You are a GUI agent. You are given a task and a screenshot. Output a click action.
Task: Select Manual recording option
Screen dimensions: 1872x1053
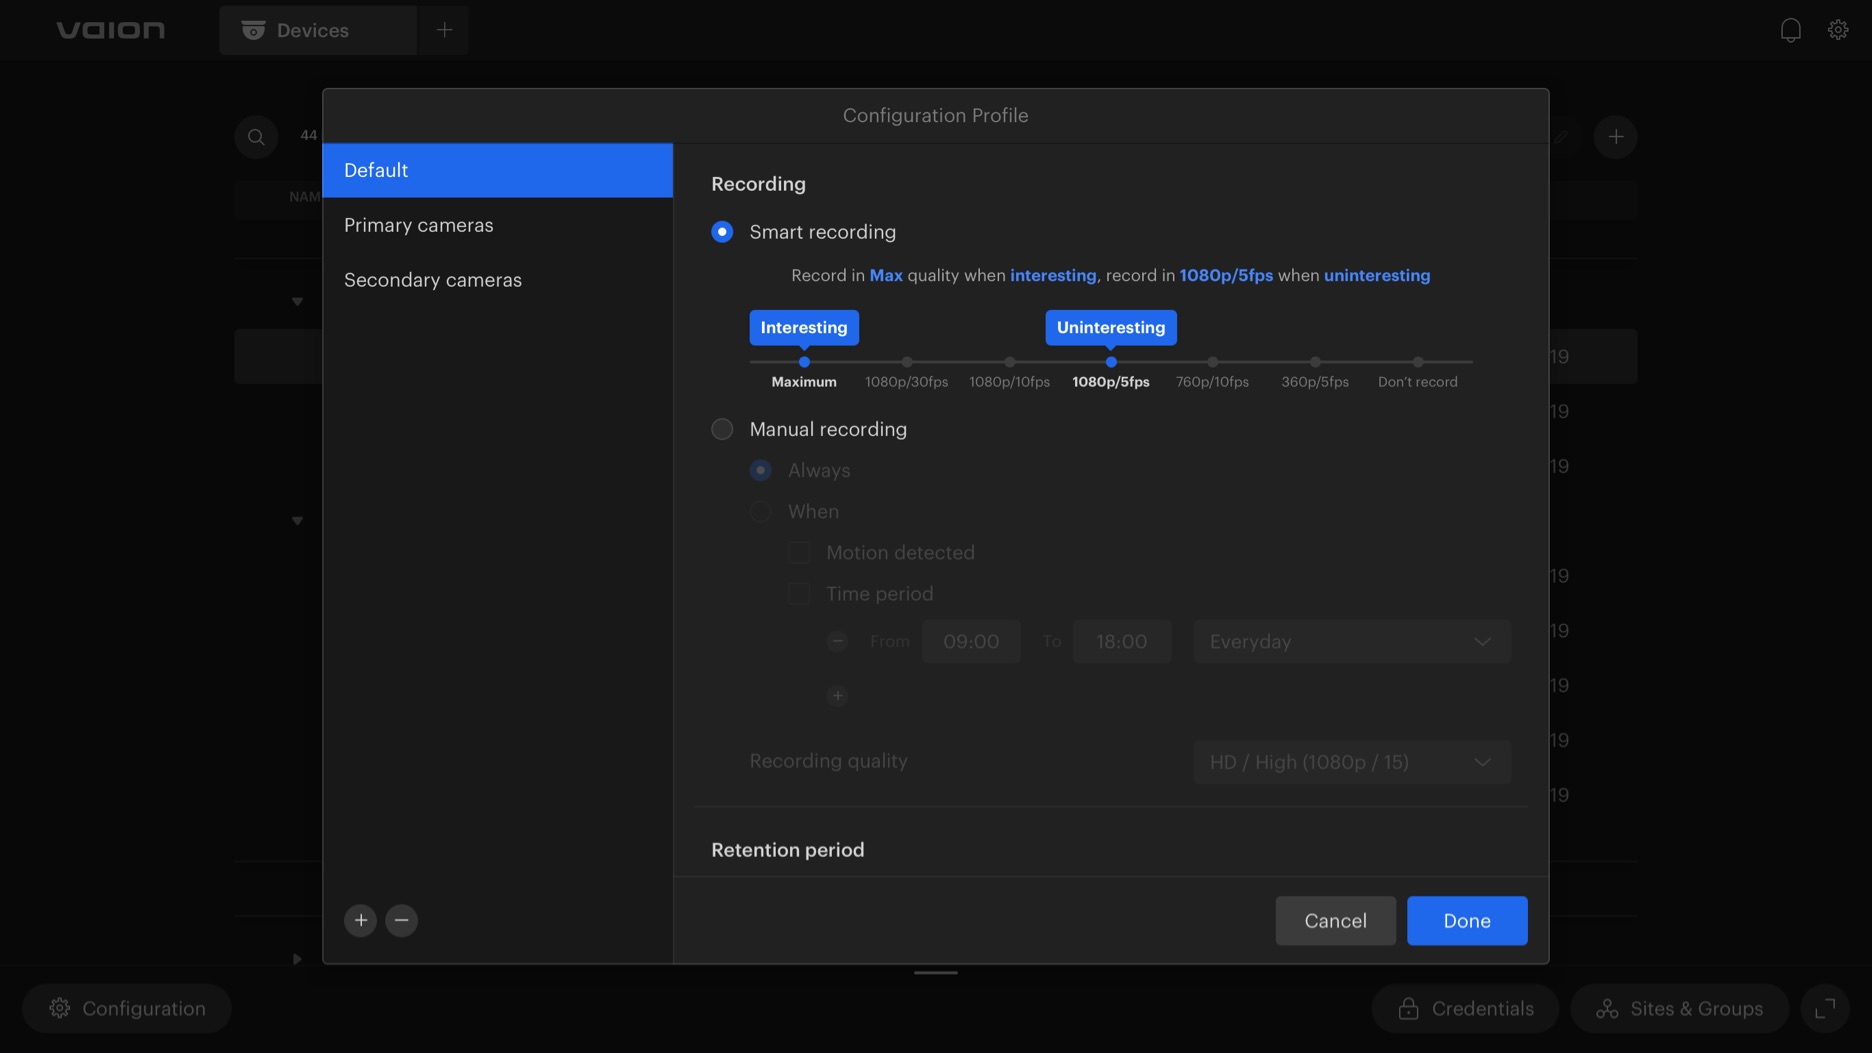(x=722, y=429)
